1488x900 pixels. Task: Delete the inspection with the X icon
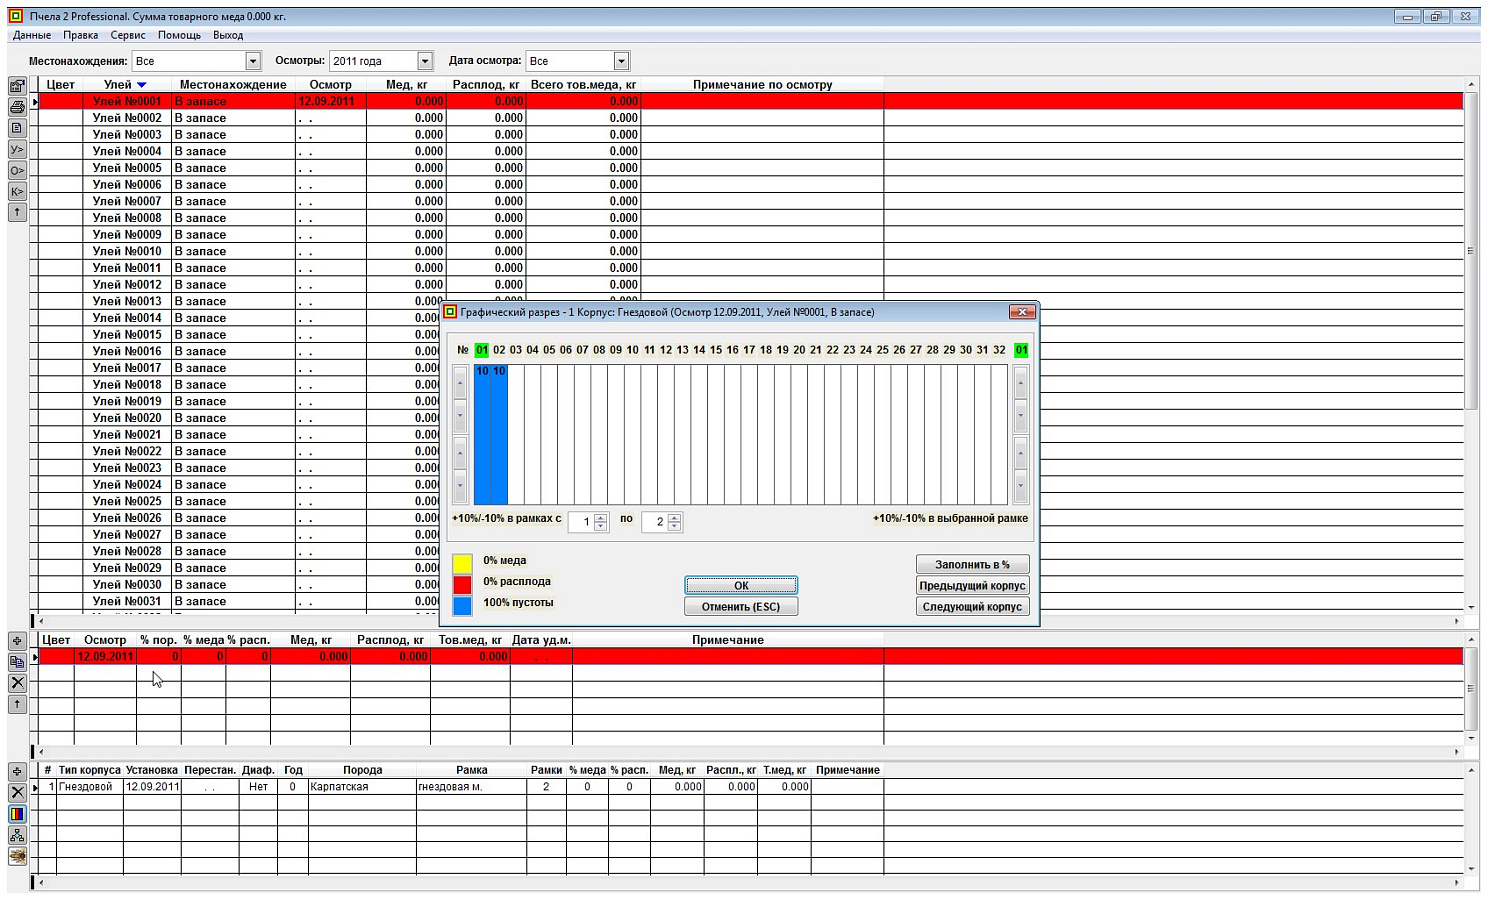tap(17, 683)
